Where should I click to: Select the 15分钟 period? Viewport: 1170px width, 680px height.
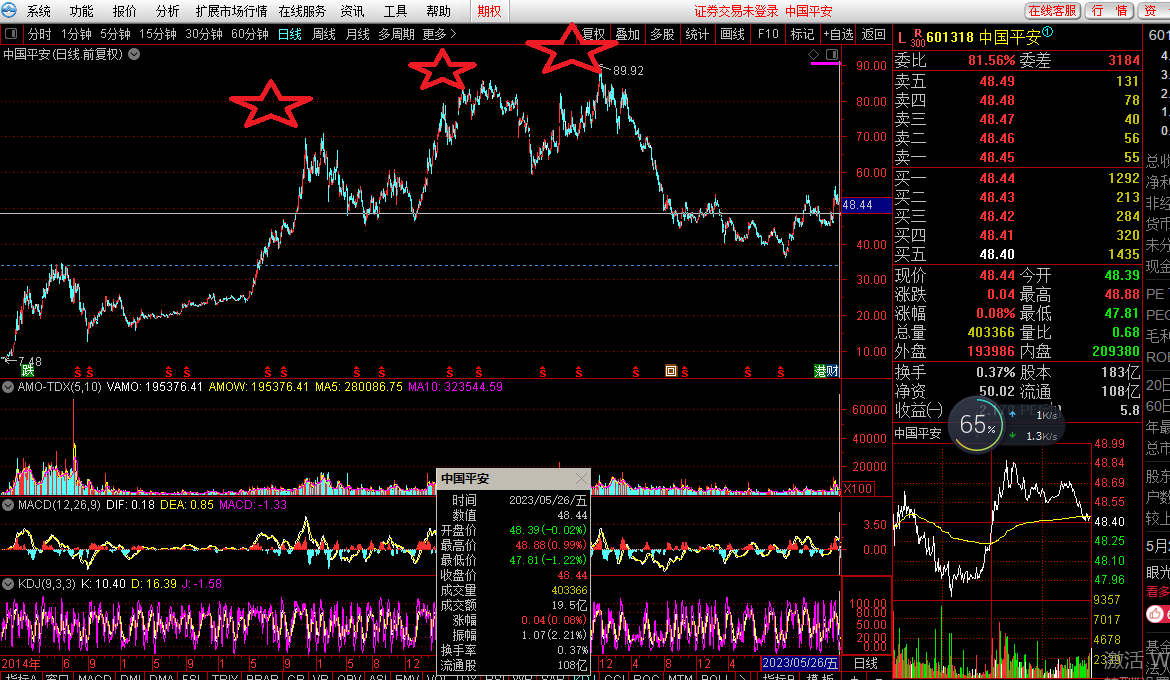157,34
